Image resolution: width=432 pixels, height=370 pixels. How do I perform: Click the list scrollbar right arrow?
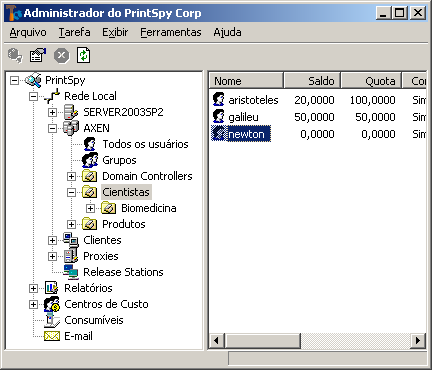[x=418, y=341]
